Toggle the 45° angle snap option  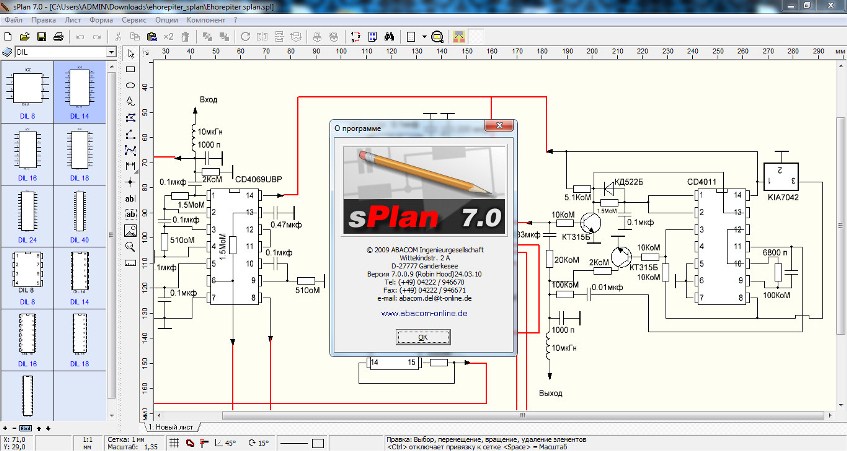(225, 443)
